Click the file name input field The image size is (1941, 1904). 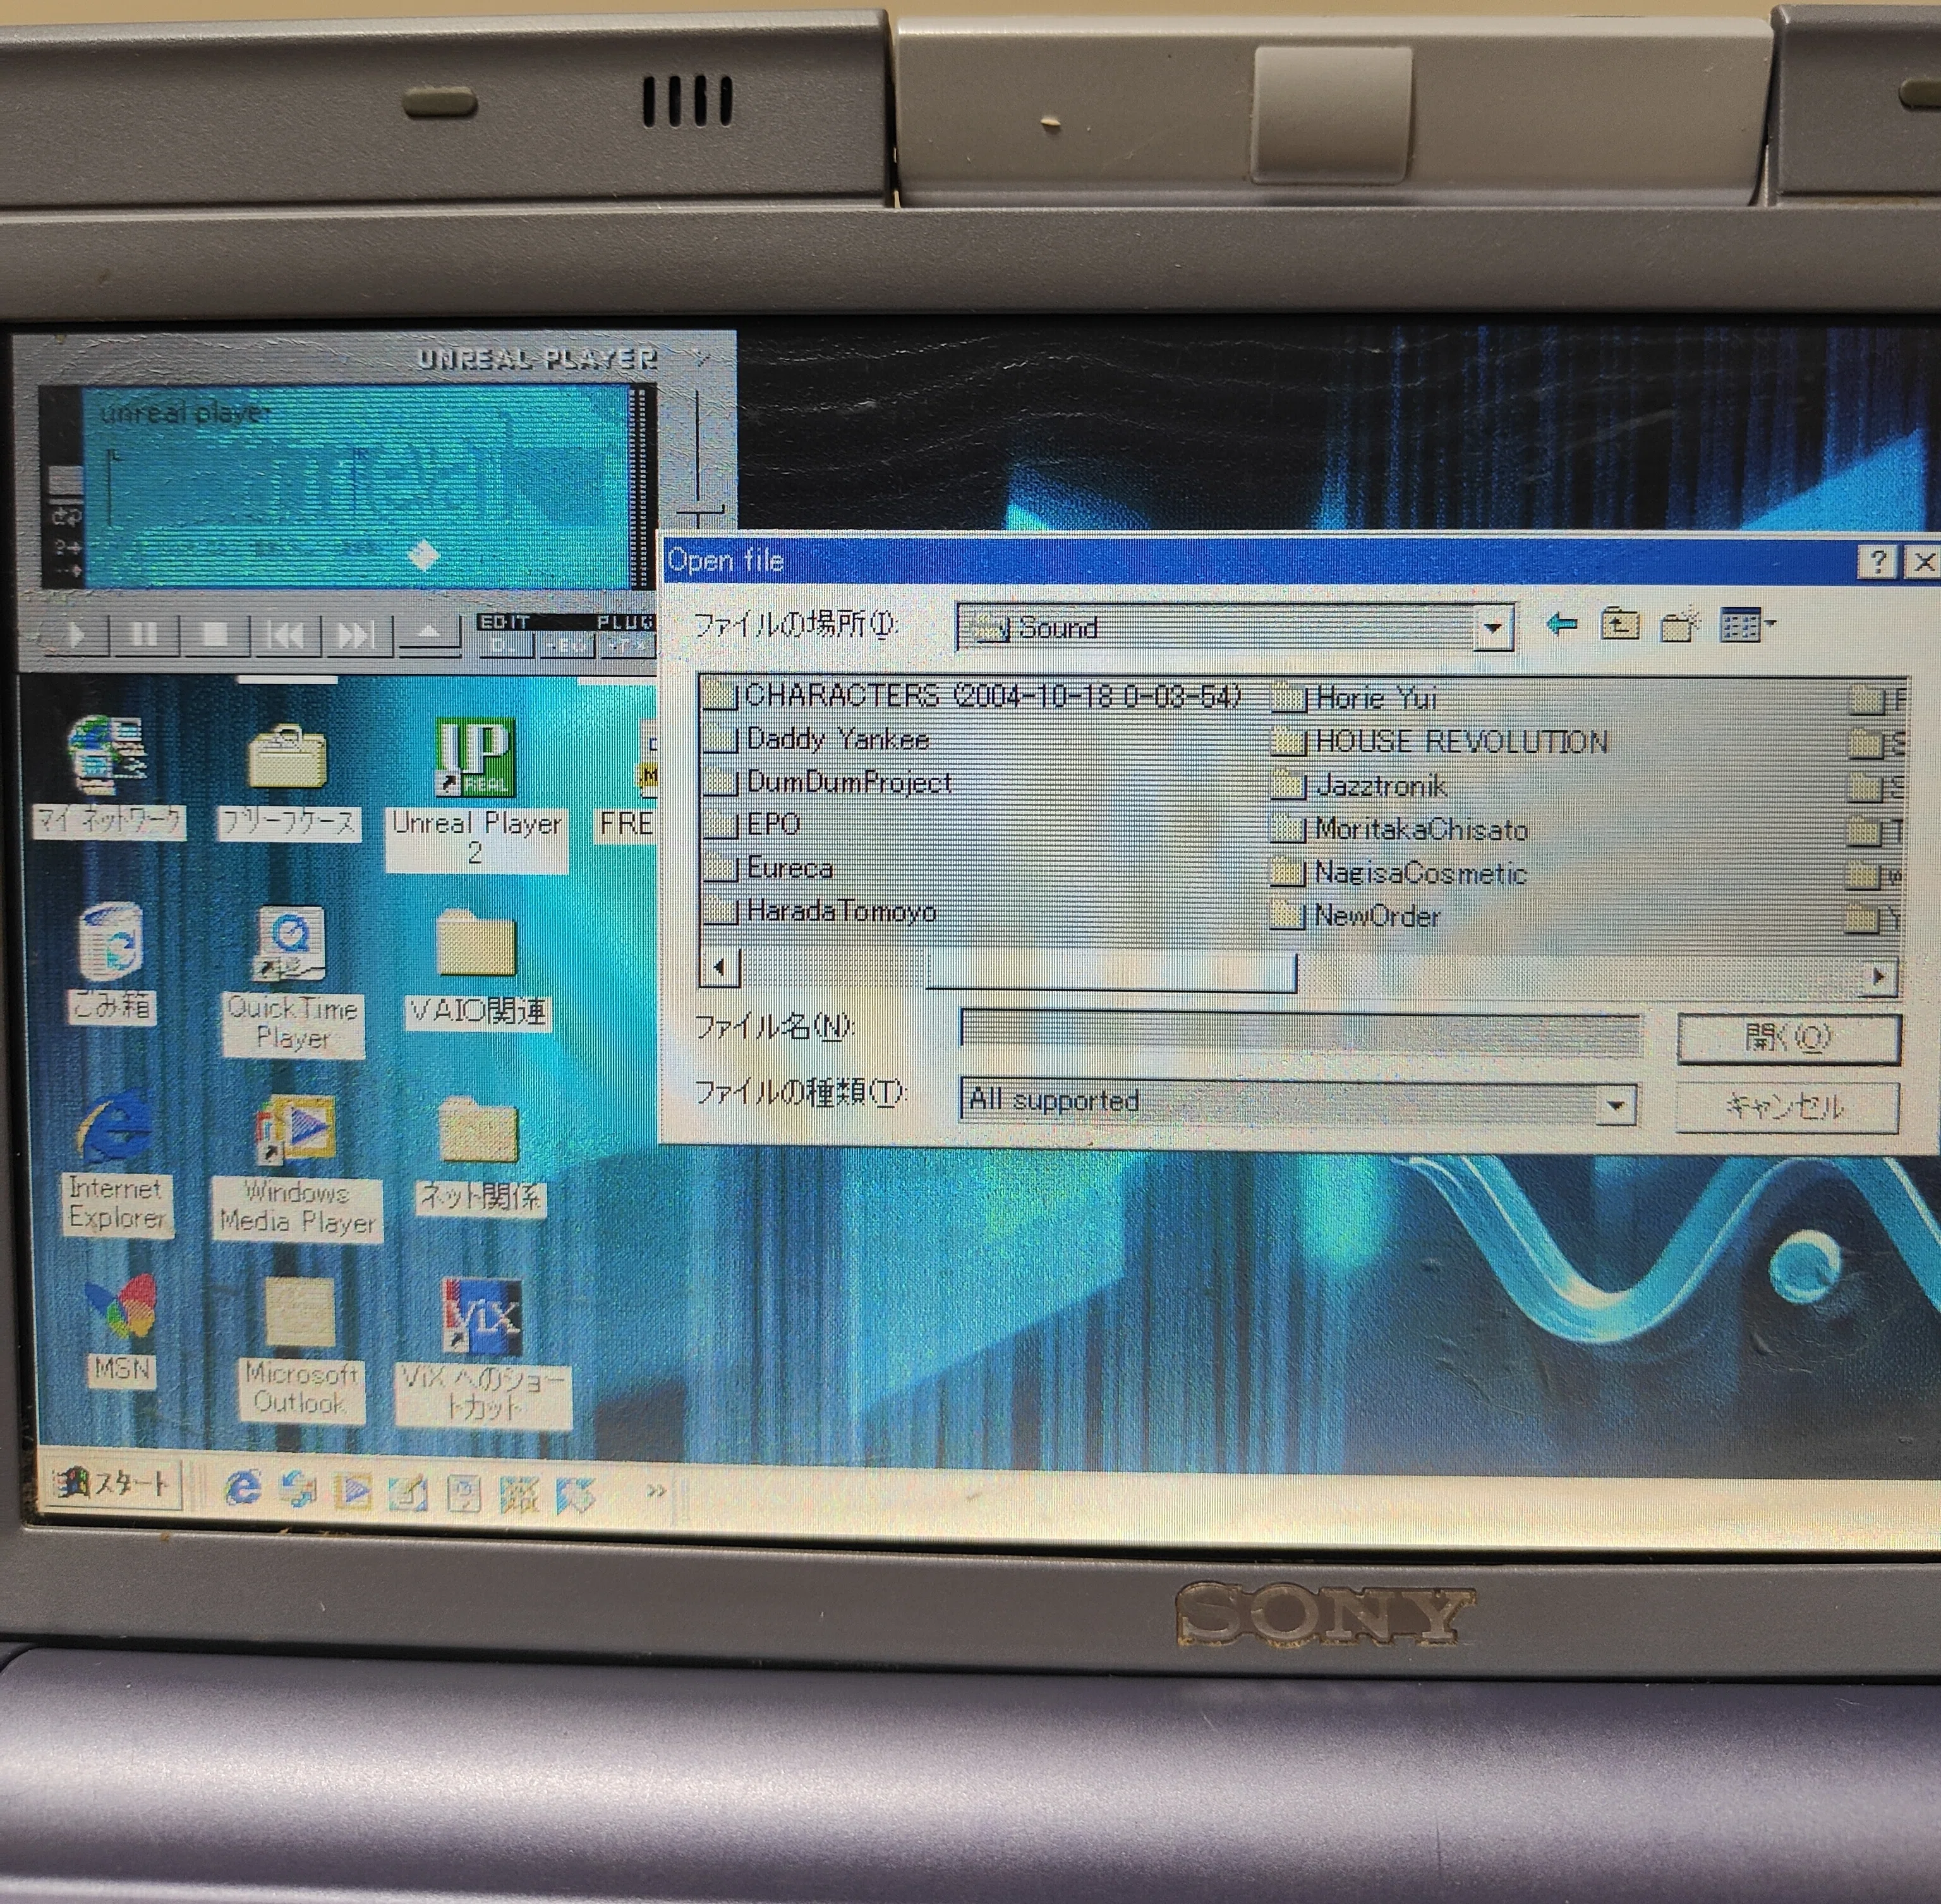coord(1300,1034)
